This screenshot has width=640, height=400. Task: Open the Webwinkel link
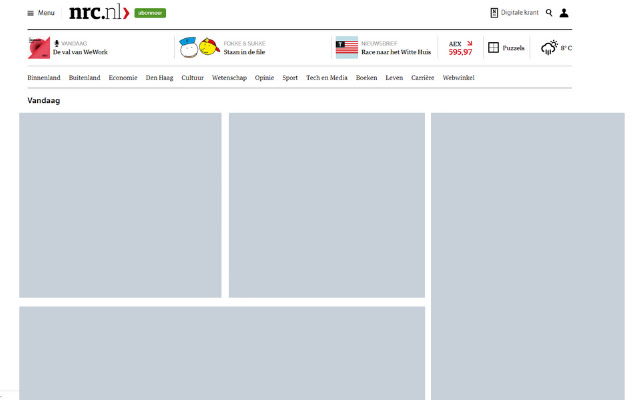[x=458, y=77]
